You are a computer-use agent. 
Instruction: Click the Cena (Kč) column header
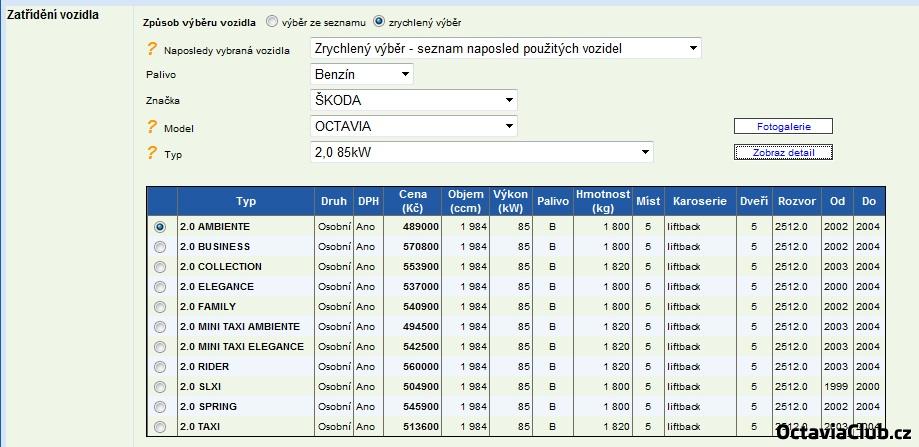413,201
